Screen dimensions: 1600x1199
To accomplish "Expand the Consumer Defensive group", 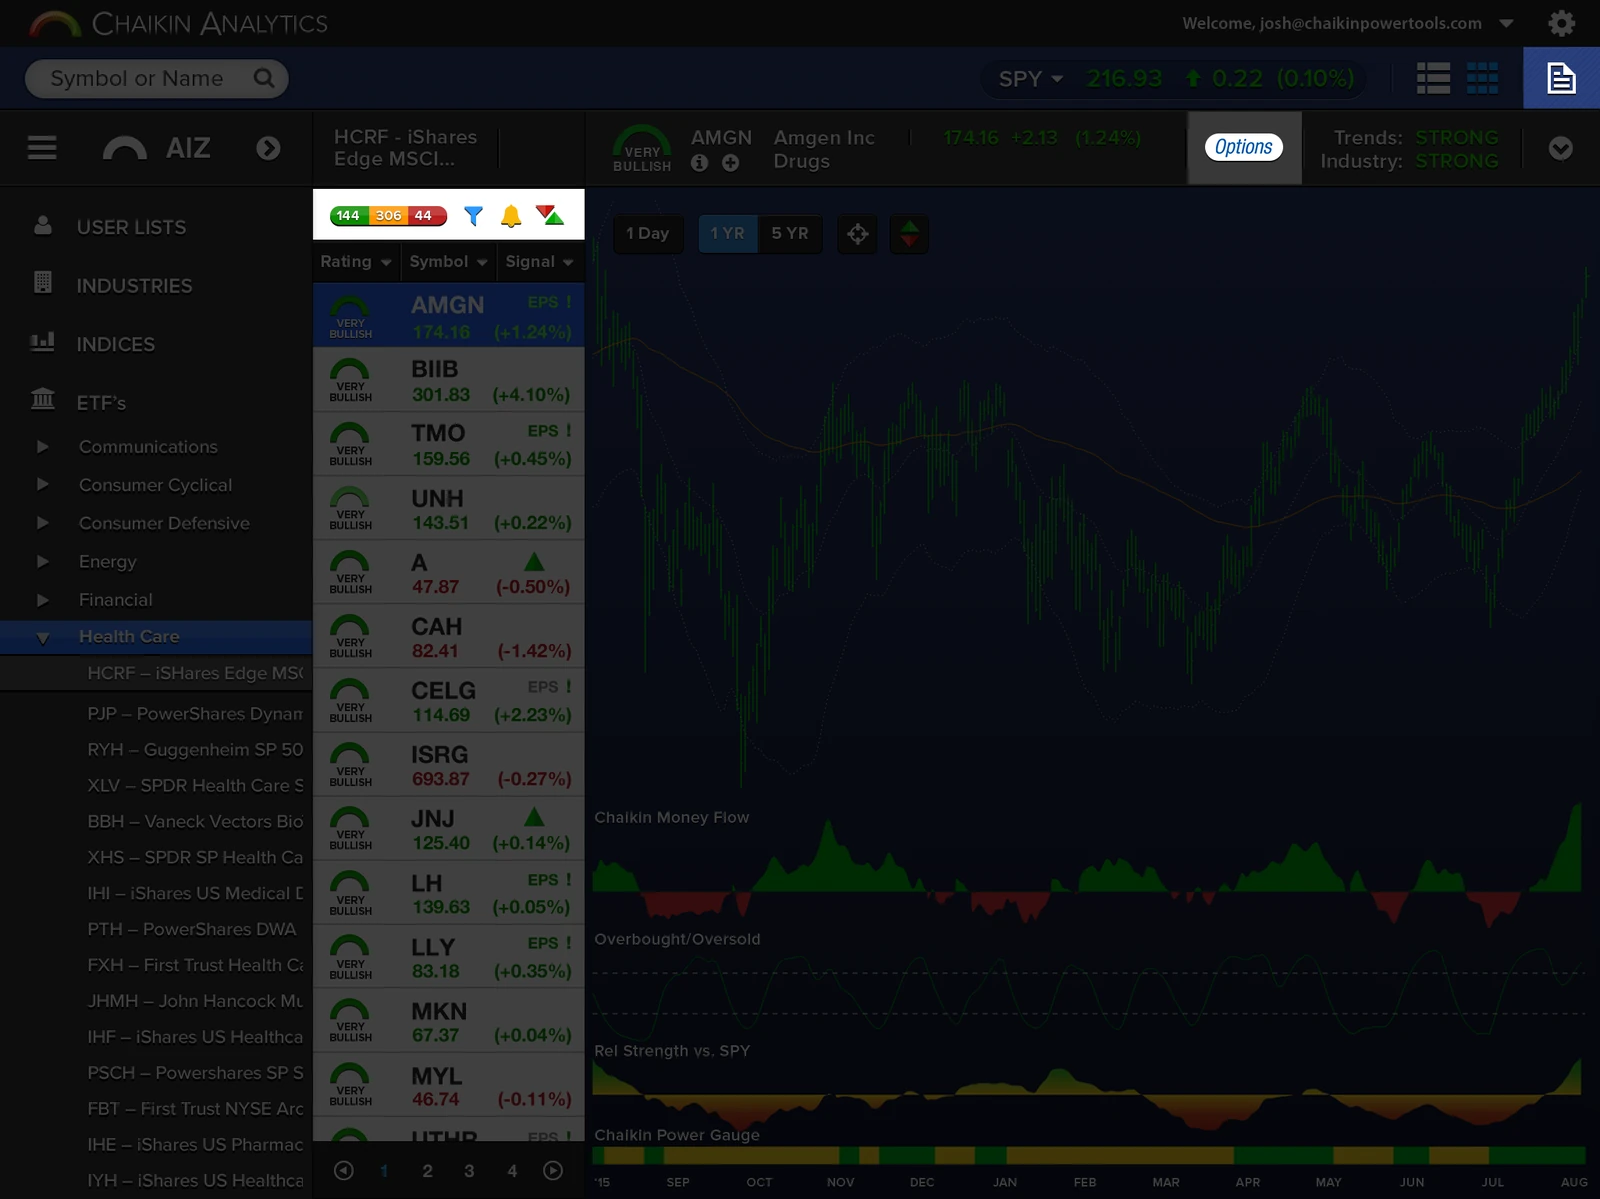I will (x=42, y=523).
